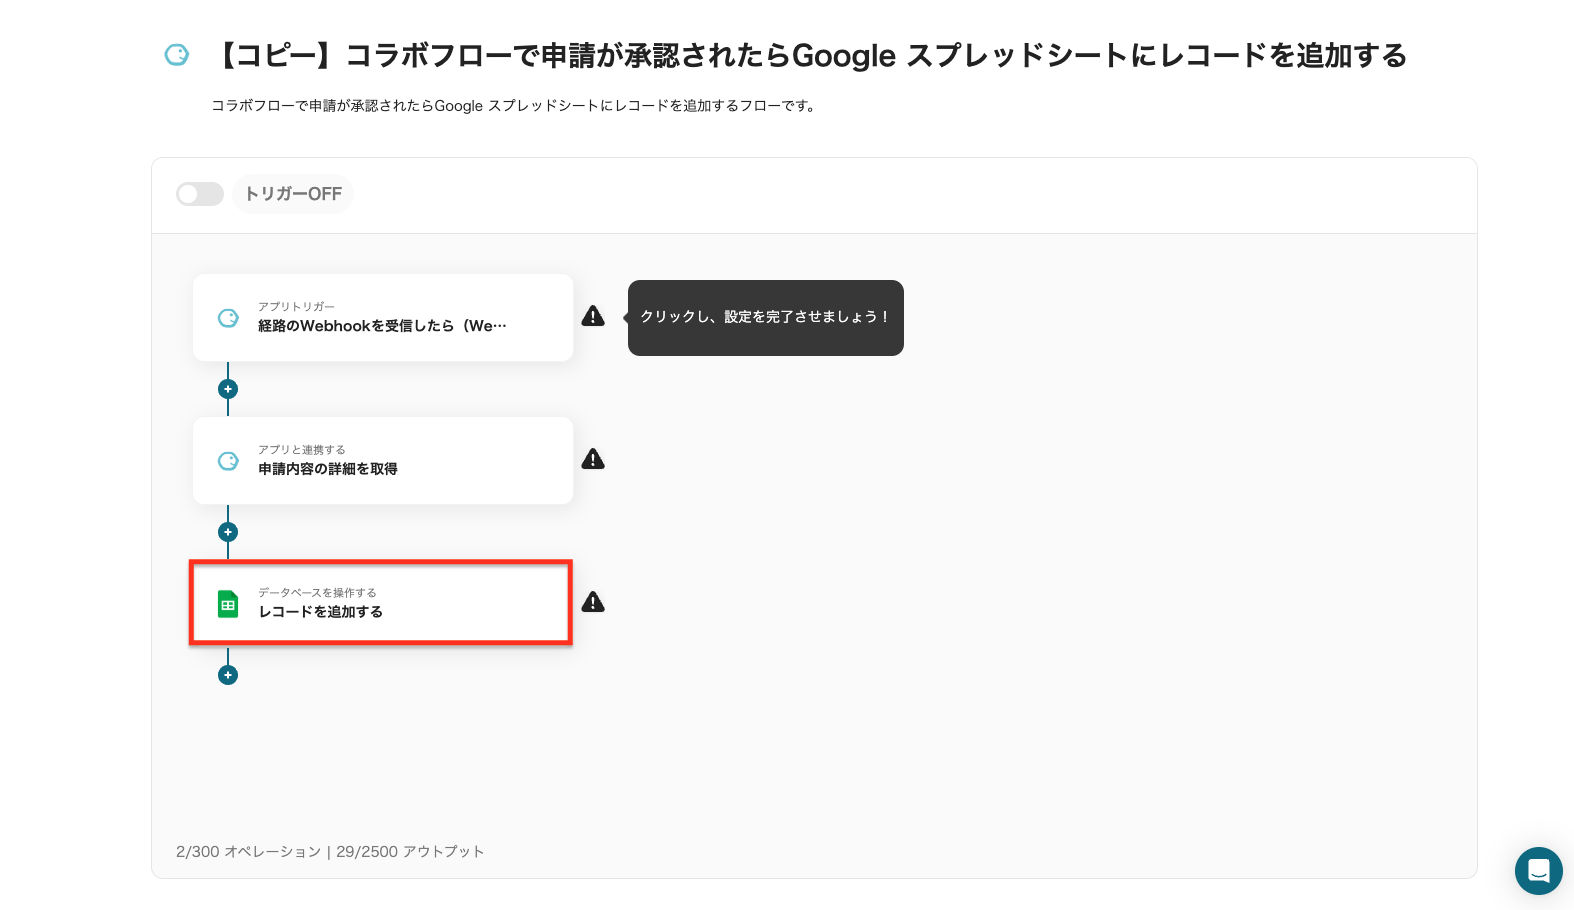Open the chat support widget
Screen dimensions: 1574x910
pyautogui.click(x=1538, y=871)
